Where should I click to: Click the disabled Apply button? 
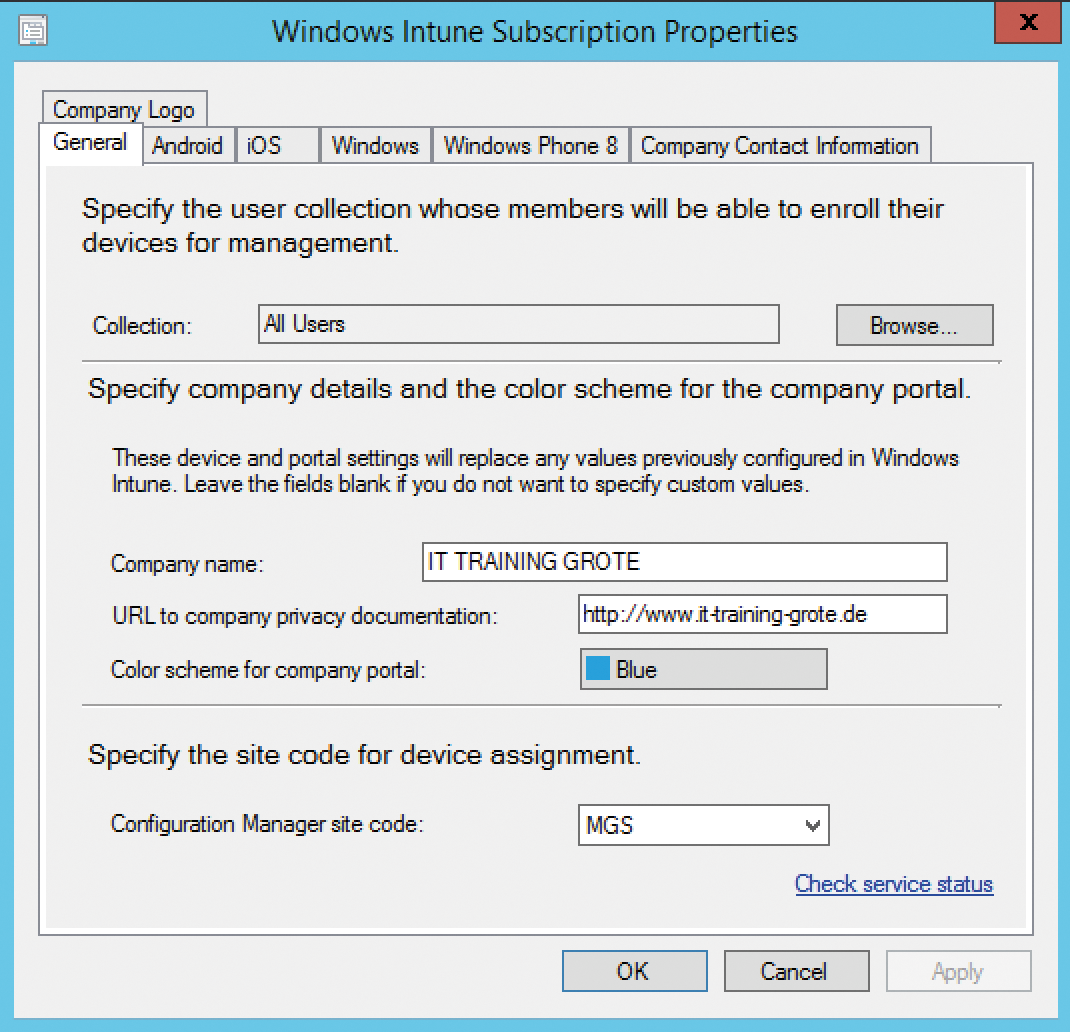[958, 970]
